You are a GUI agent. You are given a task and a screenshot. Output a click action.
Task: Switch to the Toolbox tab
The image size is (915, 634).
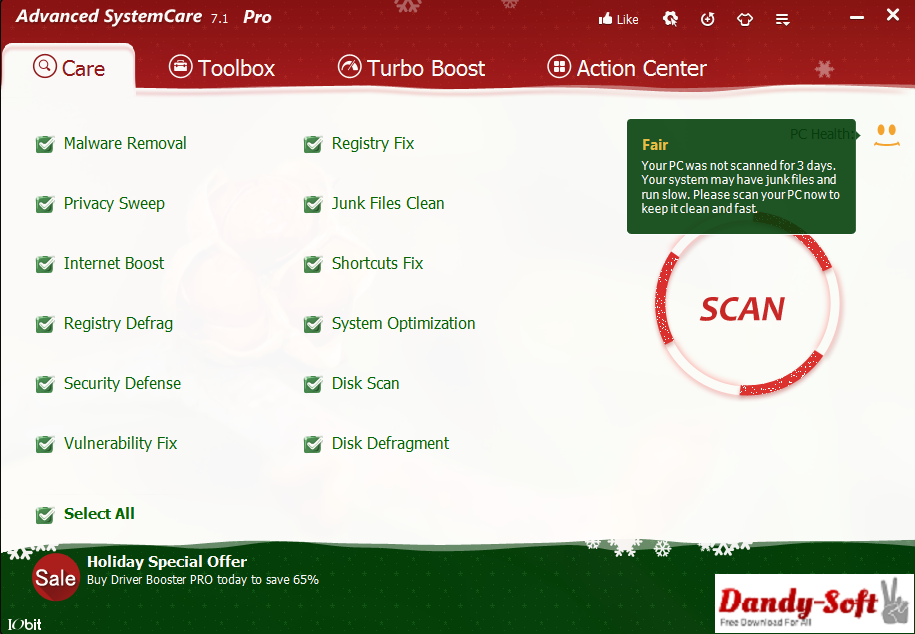pyautogui.click(x=221, y=67)
